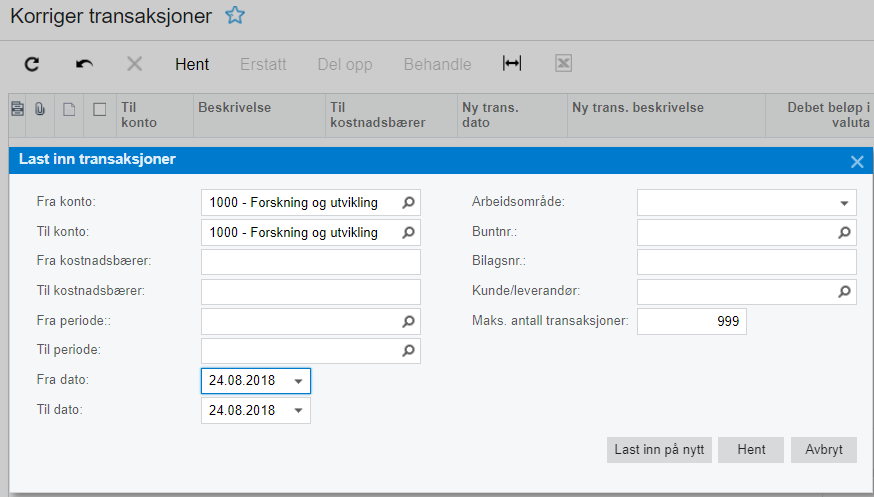Open the Fra dato date picker
This screenshot has height=497, width=874.
click(298, 381)
